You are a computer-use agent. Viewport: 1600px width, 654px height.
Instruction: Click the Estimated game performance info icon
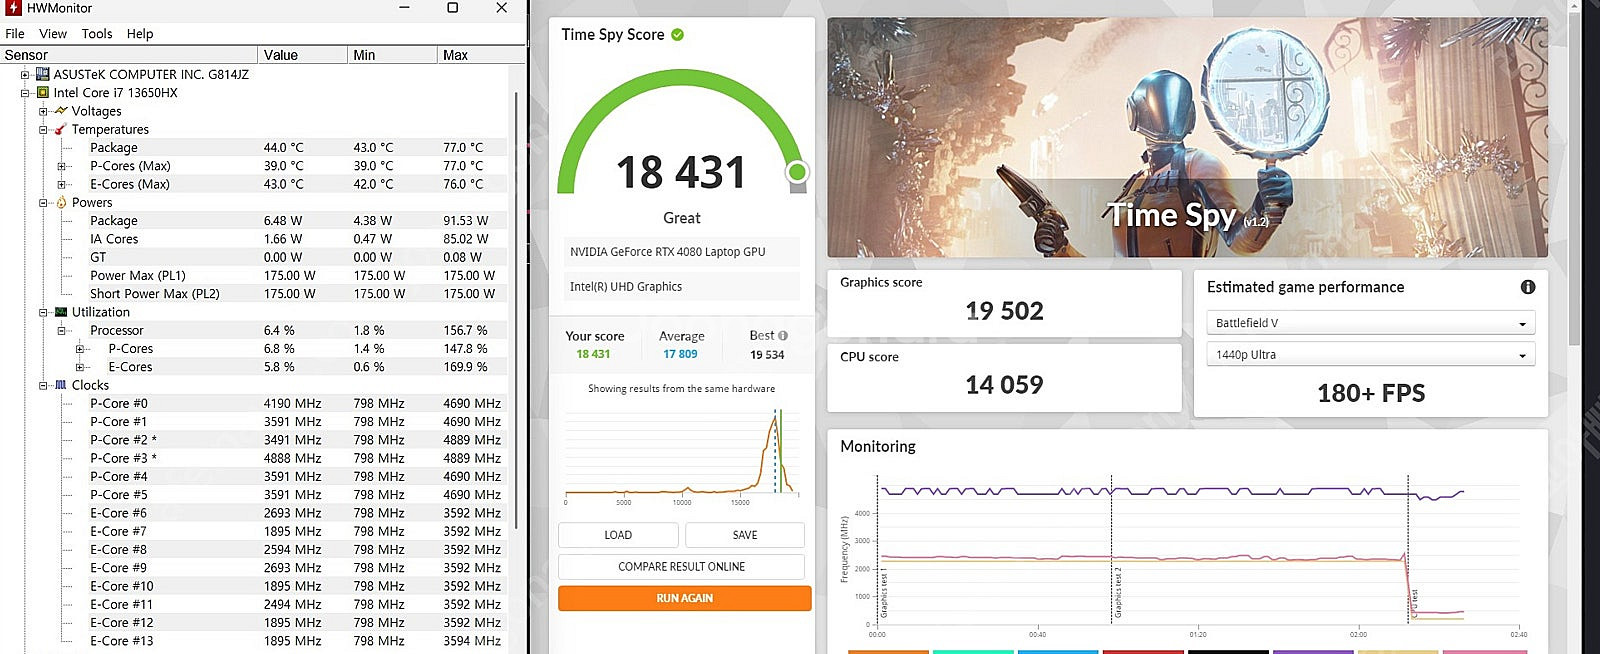coord(1527,287)
